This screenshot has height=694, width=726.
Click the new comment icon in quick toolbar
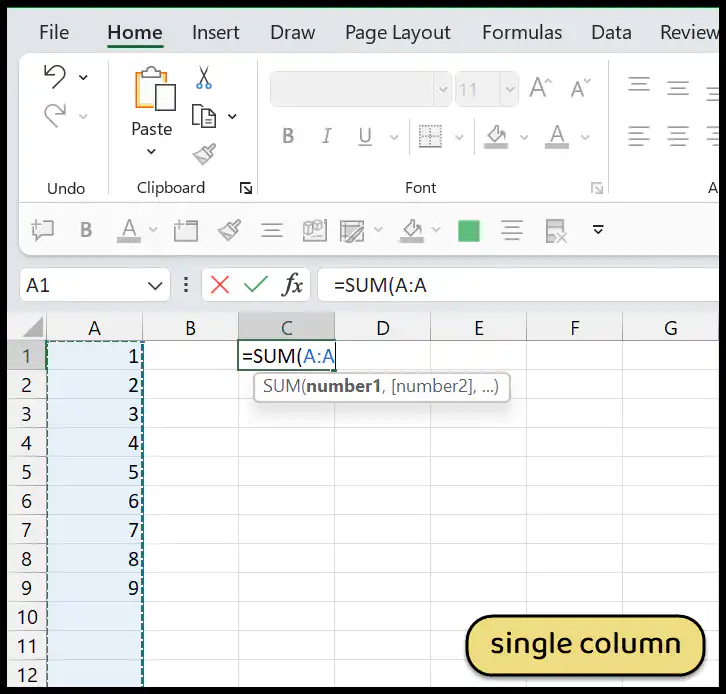43,230
